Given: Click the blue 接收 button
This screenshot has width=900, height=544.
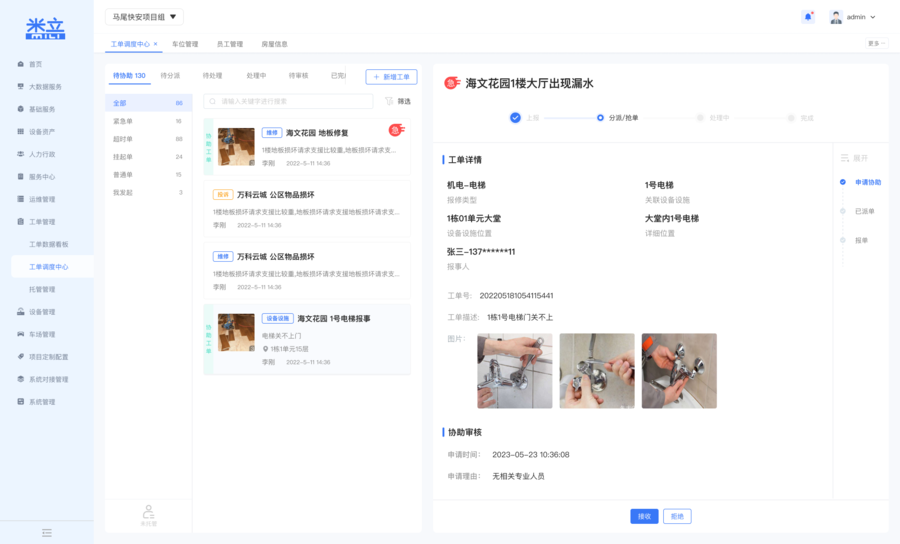Looking at the screenshot, I should click(x=644, y=516).
